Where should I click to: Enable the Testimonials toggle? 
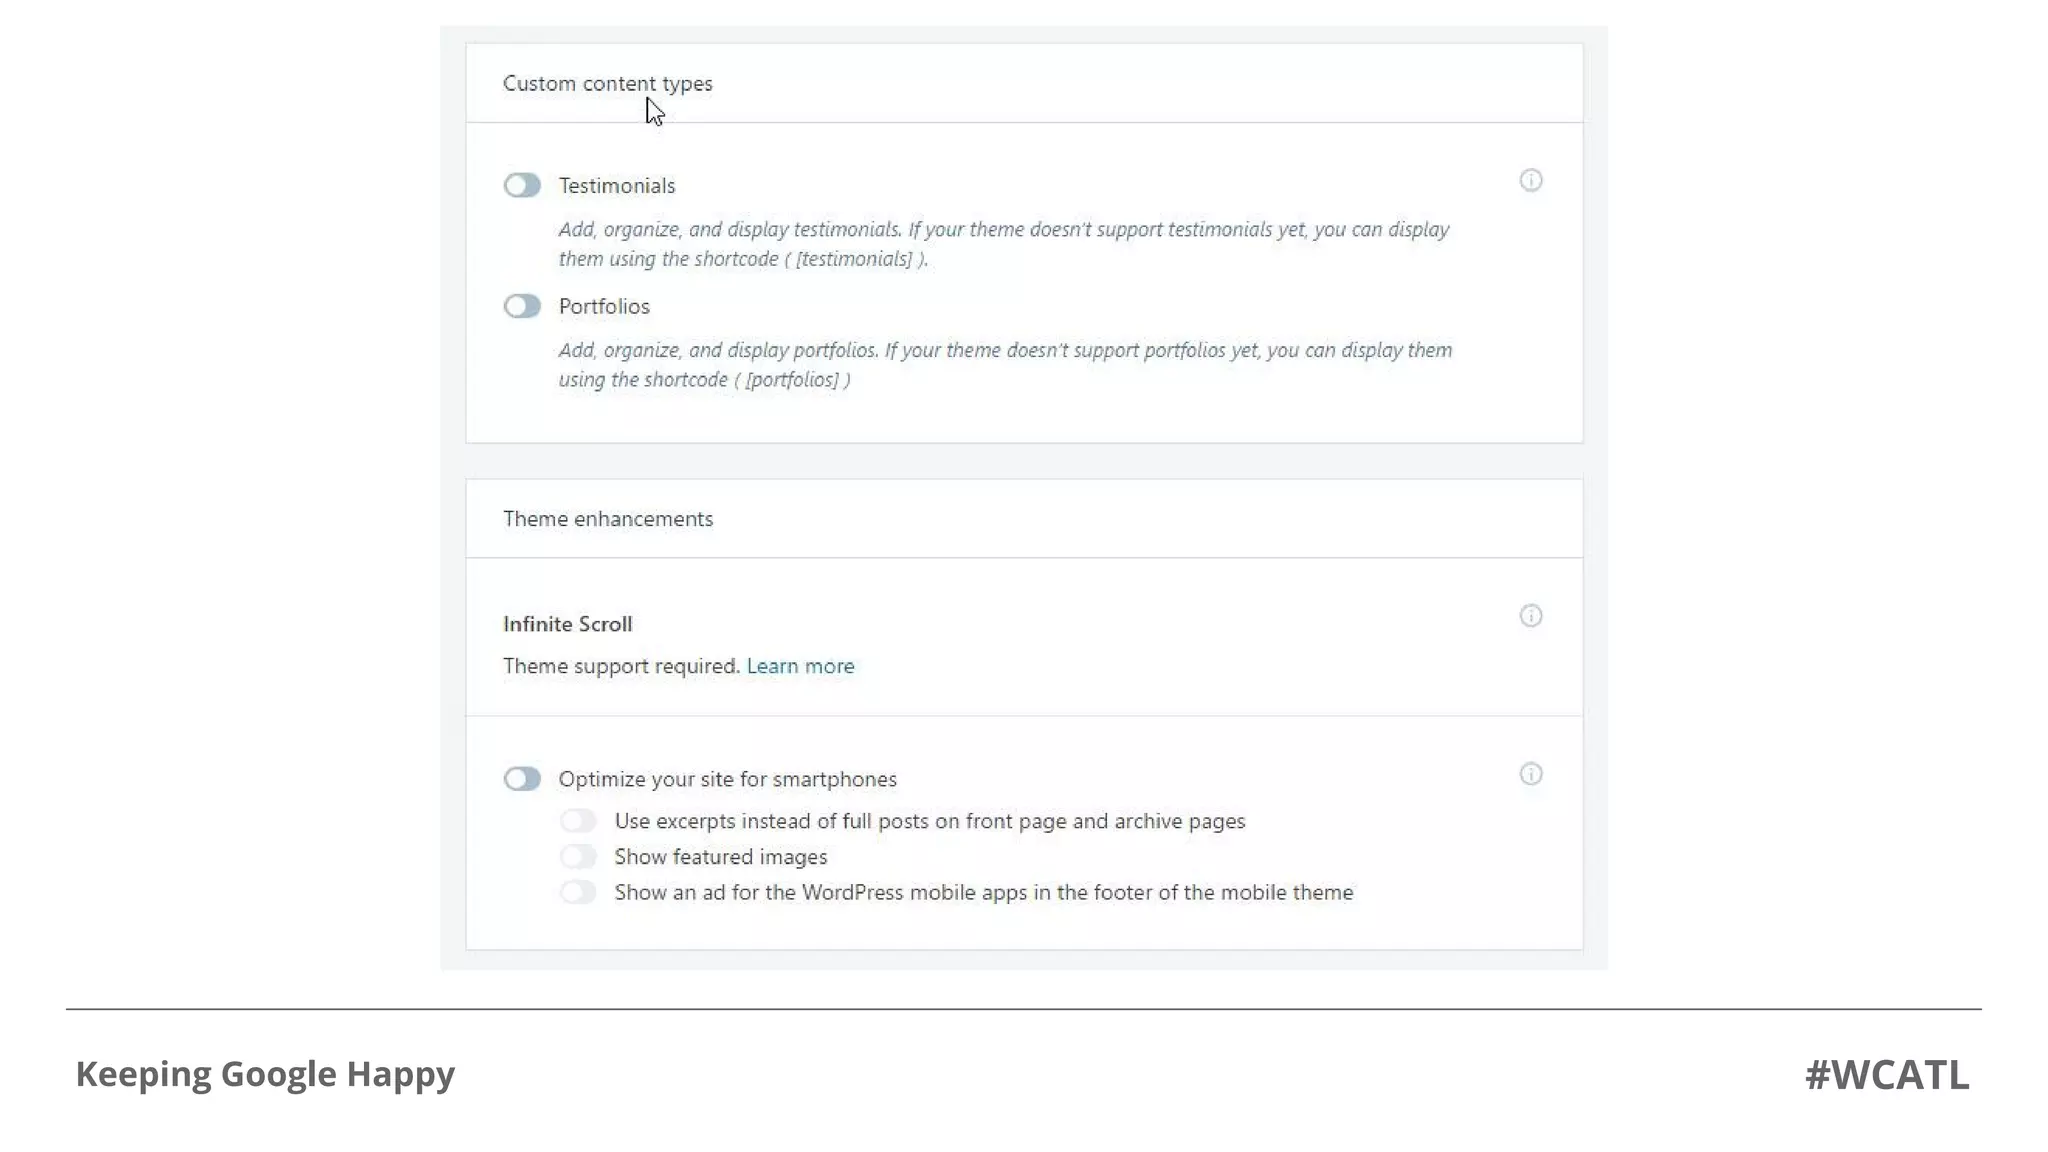(x=522, y=185)
